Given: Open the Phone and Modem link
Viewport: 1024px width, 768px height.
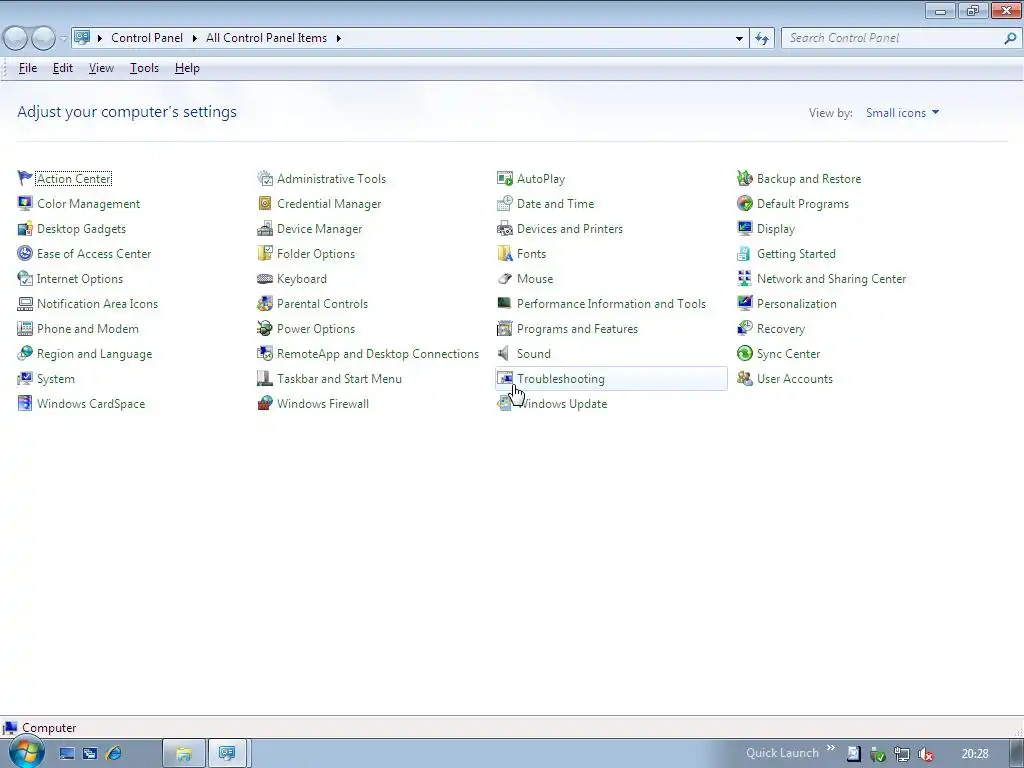Looking at the screenshot, I should click(88, 328).
